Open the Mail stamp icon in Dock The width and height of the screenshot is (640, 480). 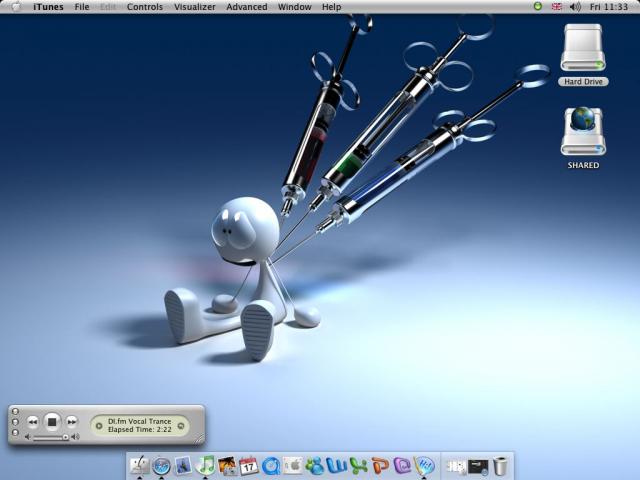click(183, 466)
